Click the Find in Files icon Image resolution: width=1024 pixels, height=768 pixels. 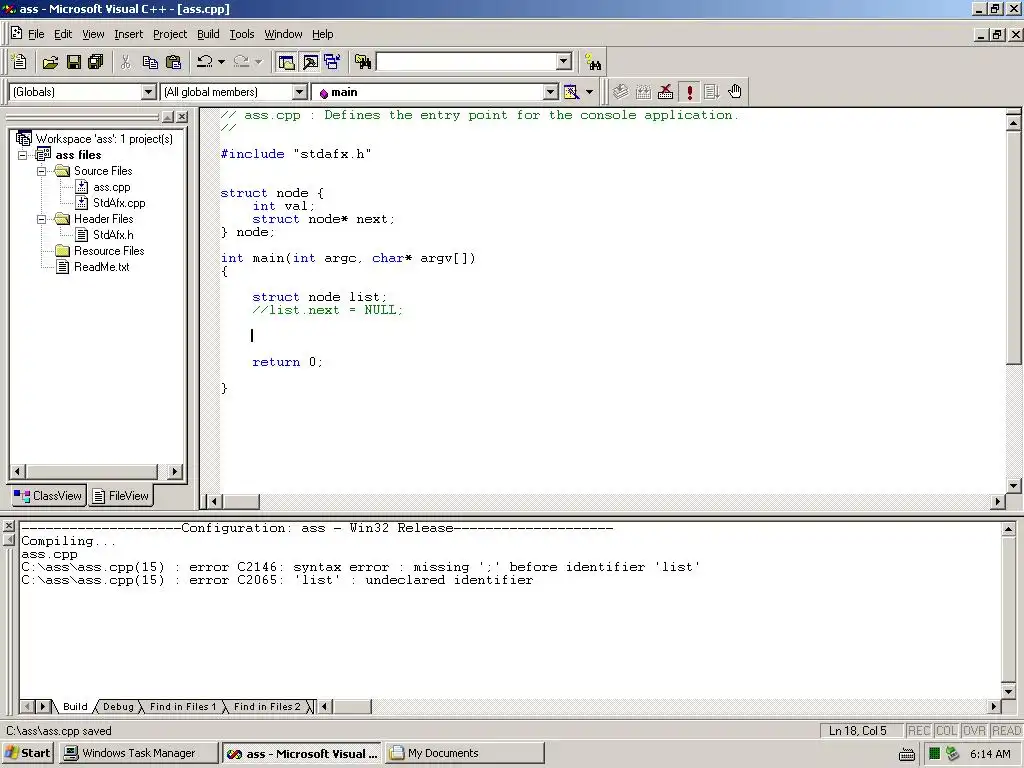point(363,62)
